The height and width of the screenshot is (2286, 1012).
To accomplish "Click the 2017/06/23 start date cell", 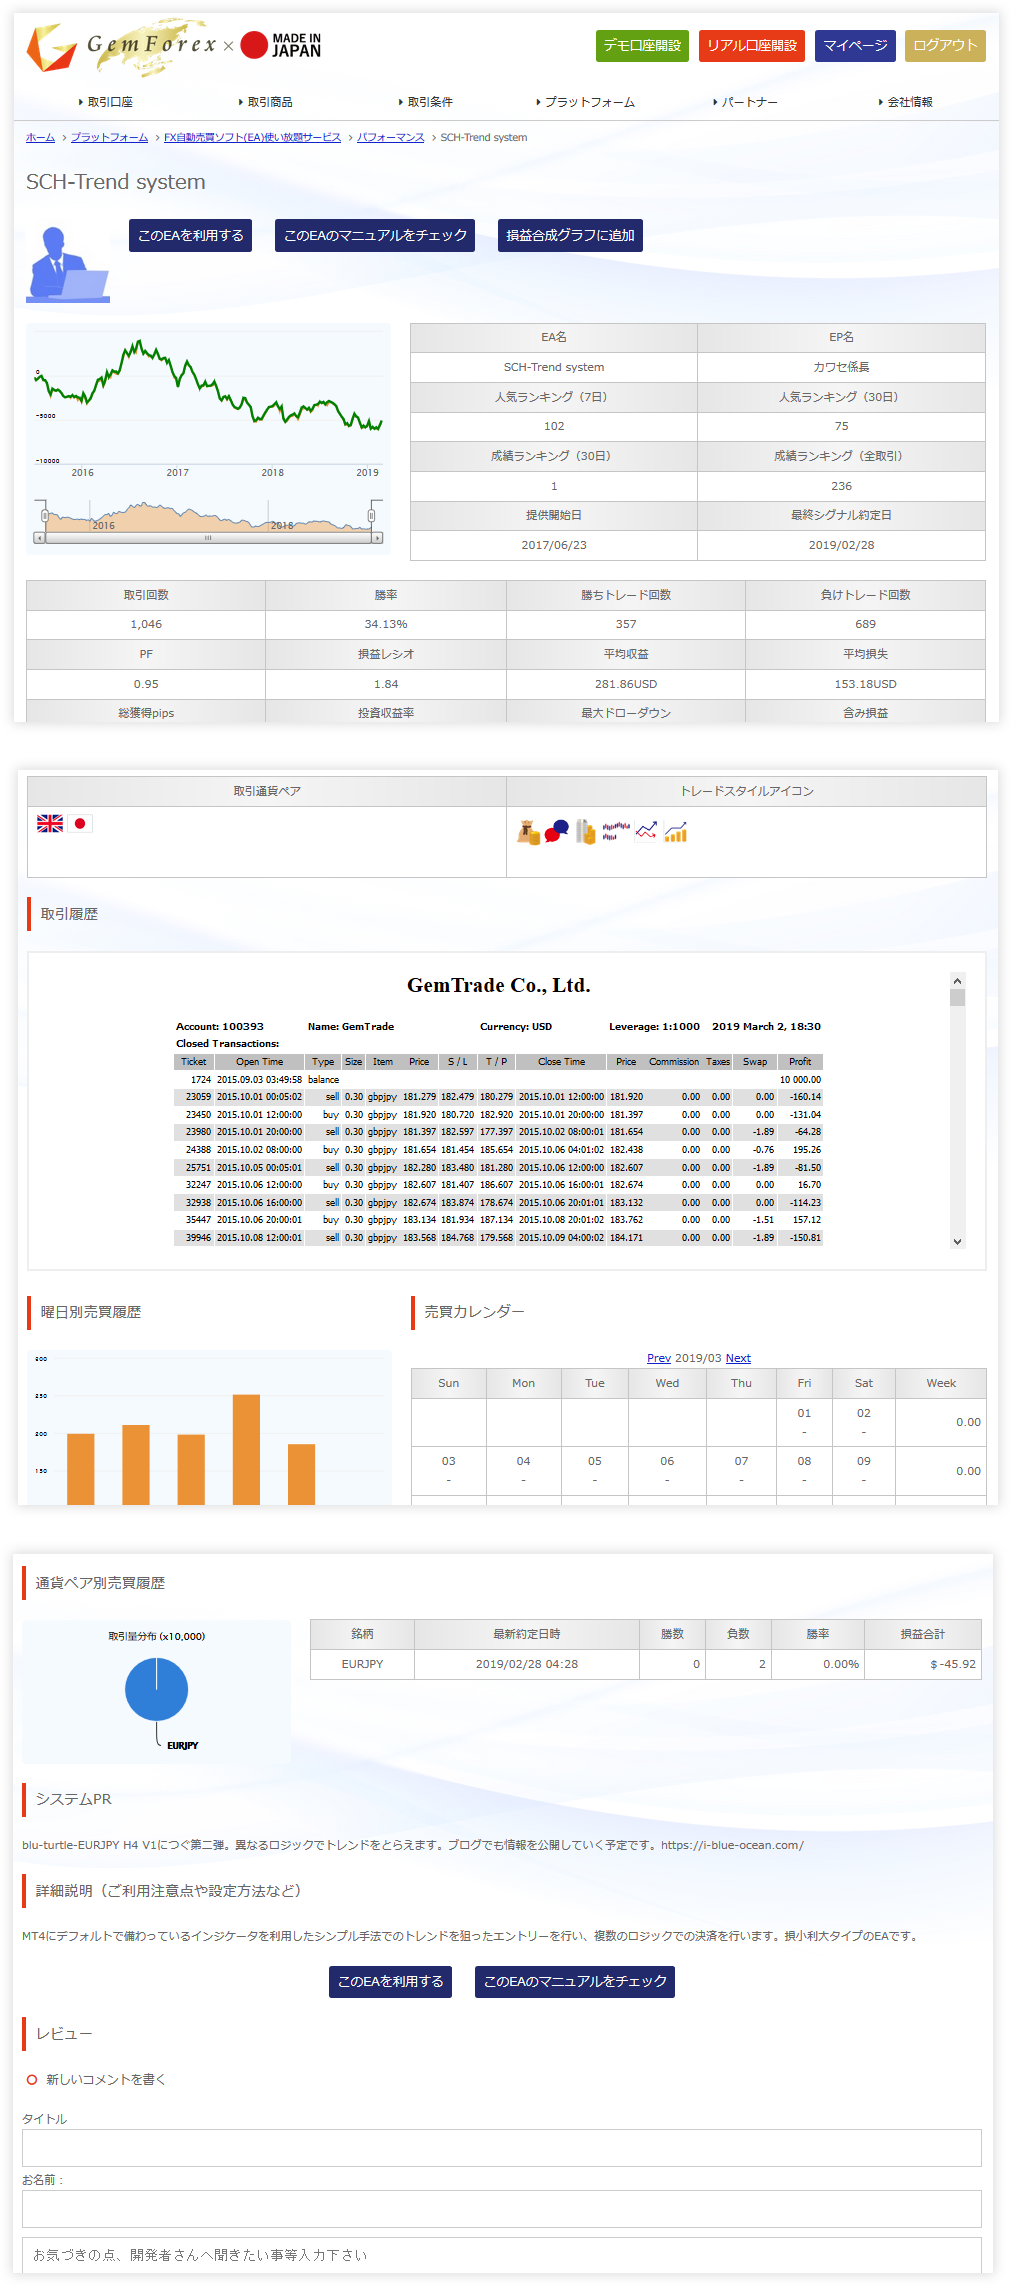I will [x=554, y=545].
